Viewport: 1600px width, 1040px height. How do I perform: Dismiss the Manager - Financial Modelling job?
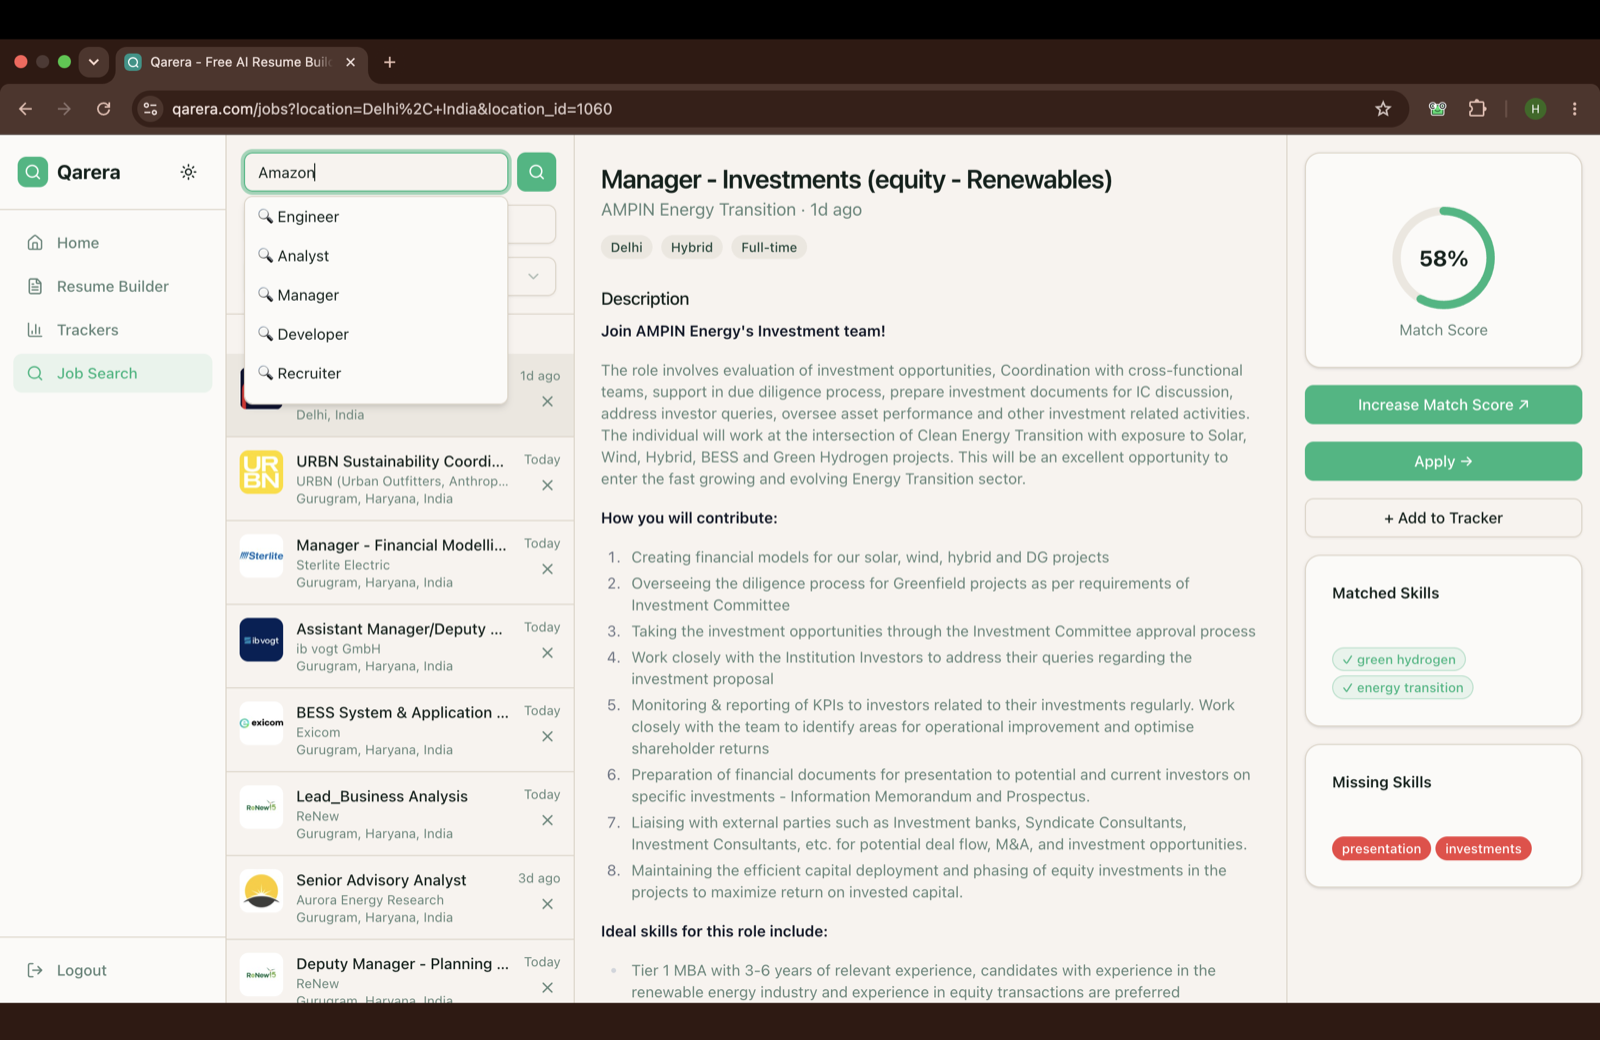[547, 569]
